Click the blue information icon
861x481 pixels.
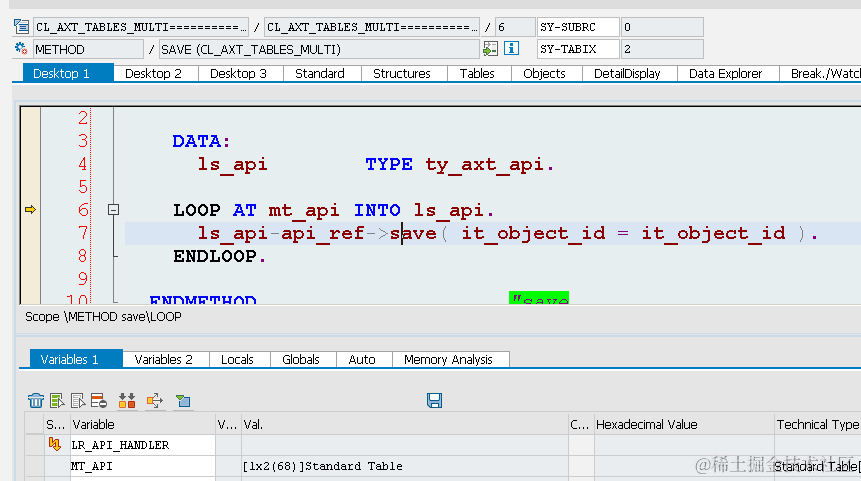[x=511, y=48]
